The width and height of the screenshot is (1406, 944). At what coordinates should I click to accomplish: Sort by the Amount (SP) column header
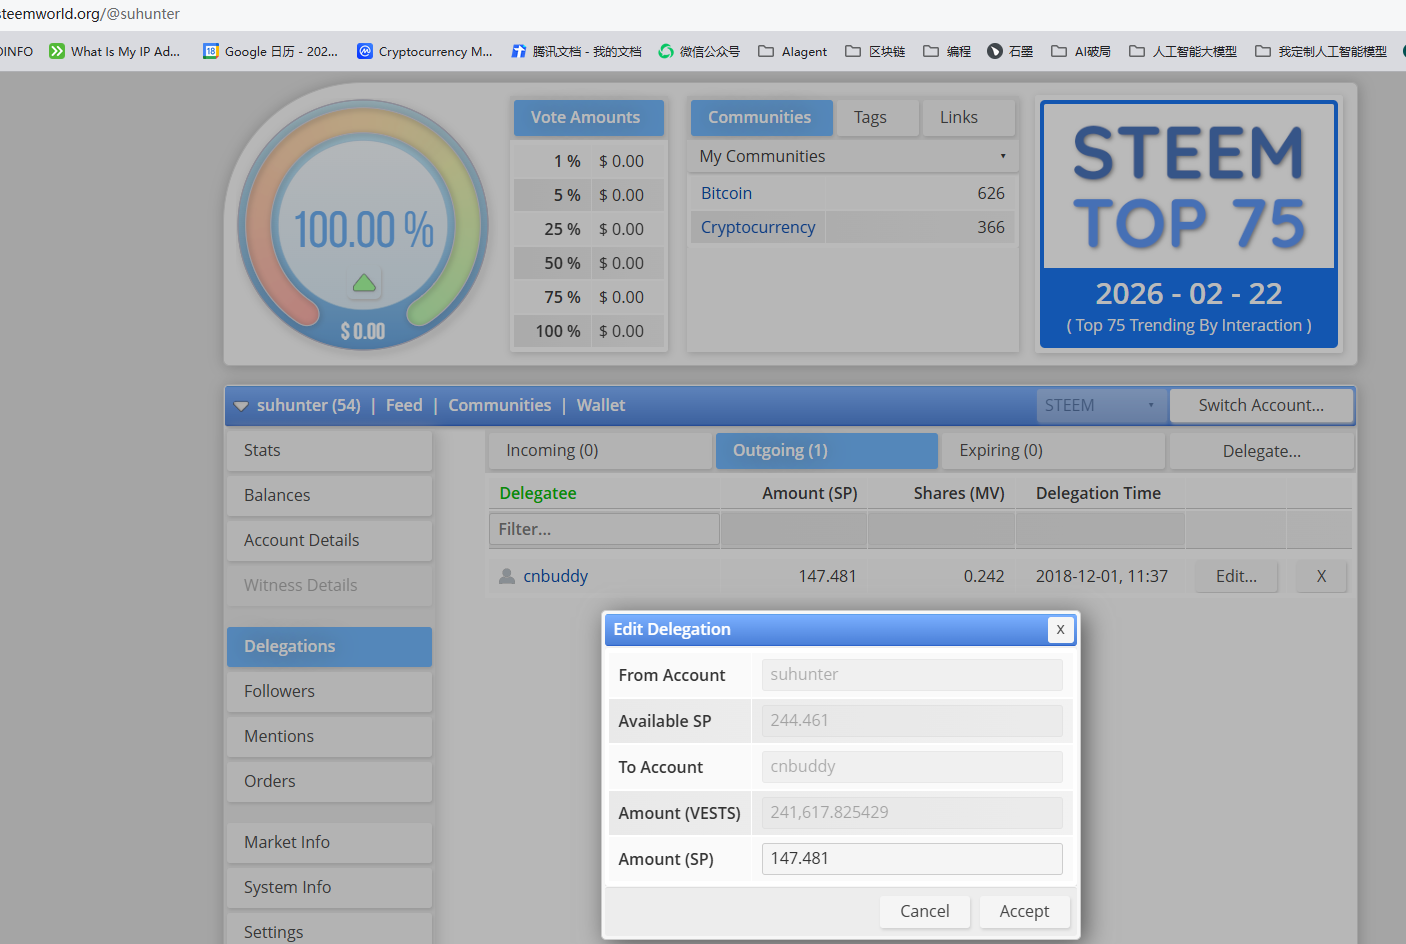coord(809,493)
